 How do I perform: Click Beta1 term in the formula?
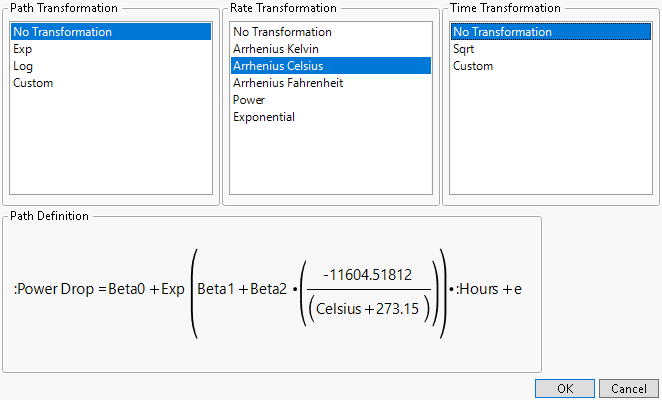pos(216,290)
